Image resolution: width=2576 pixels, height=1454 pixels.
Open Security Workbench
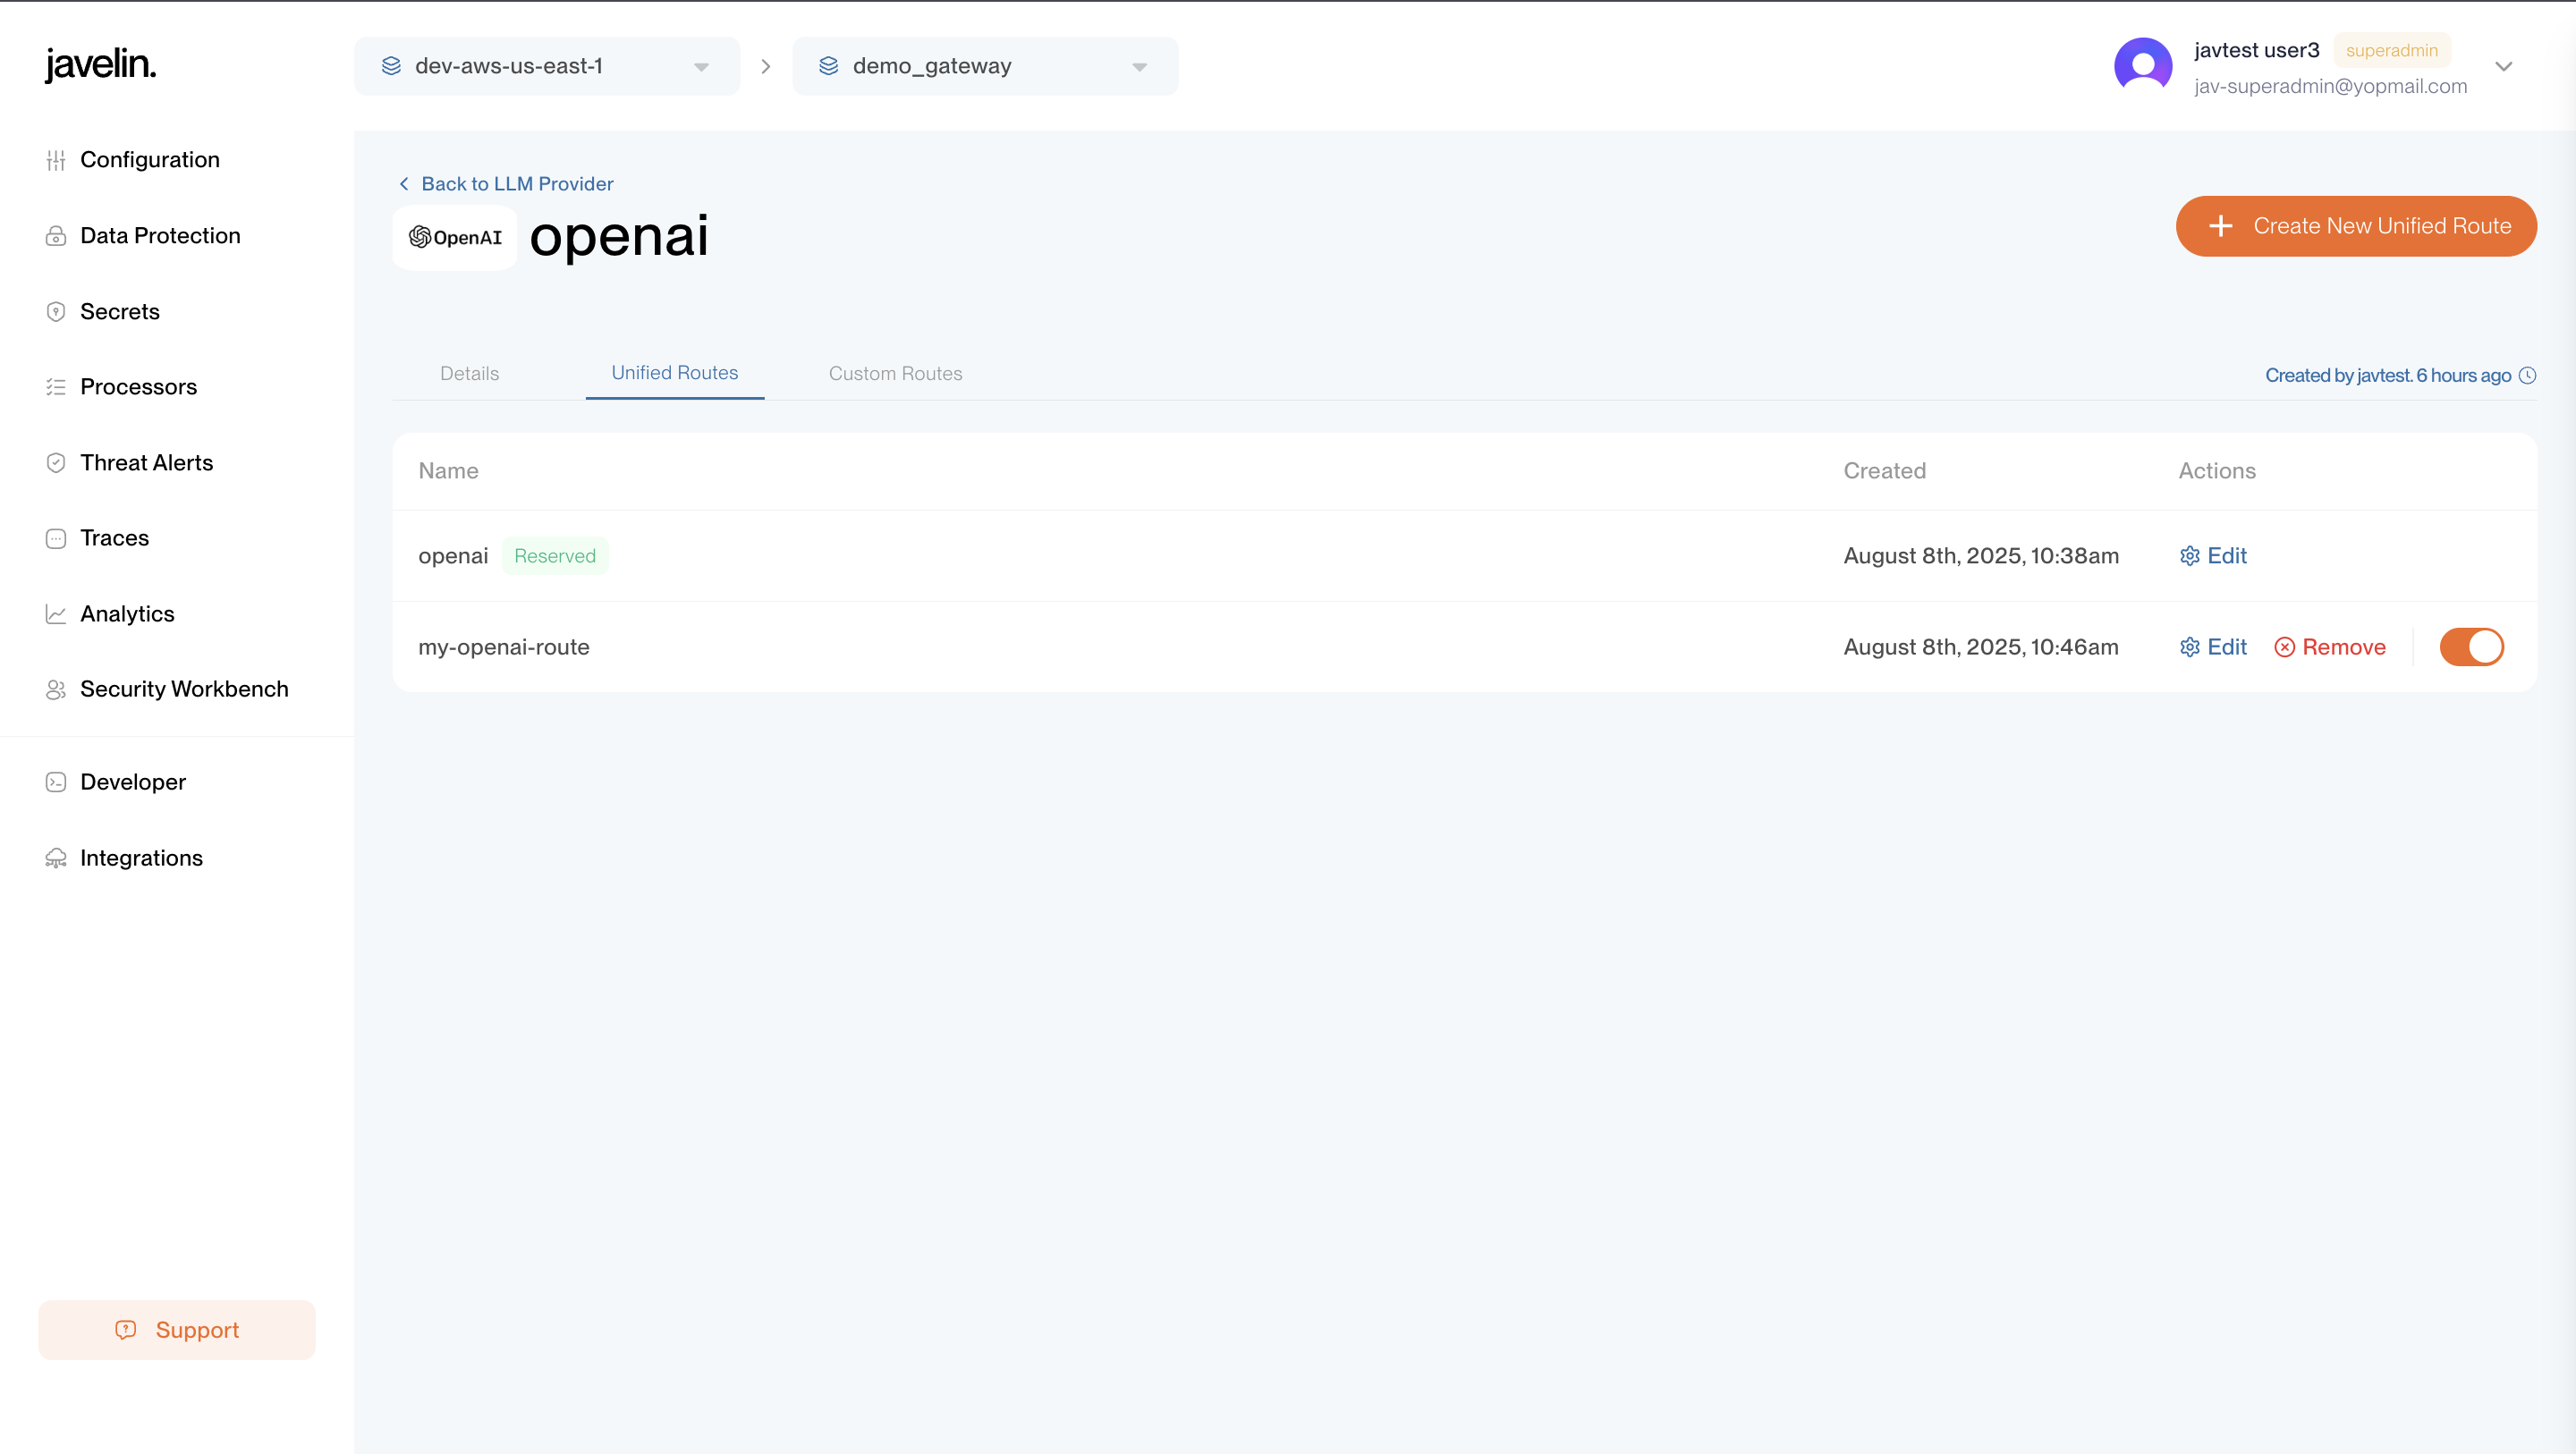[x=184, y=689]
